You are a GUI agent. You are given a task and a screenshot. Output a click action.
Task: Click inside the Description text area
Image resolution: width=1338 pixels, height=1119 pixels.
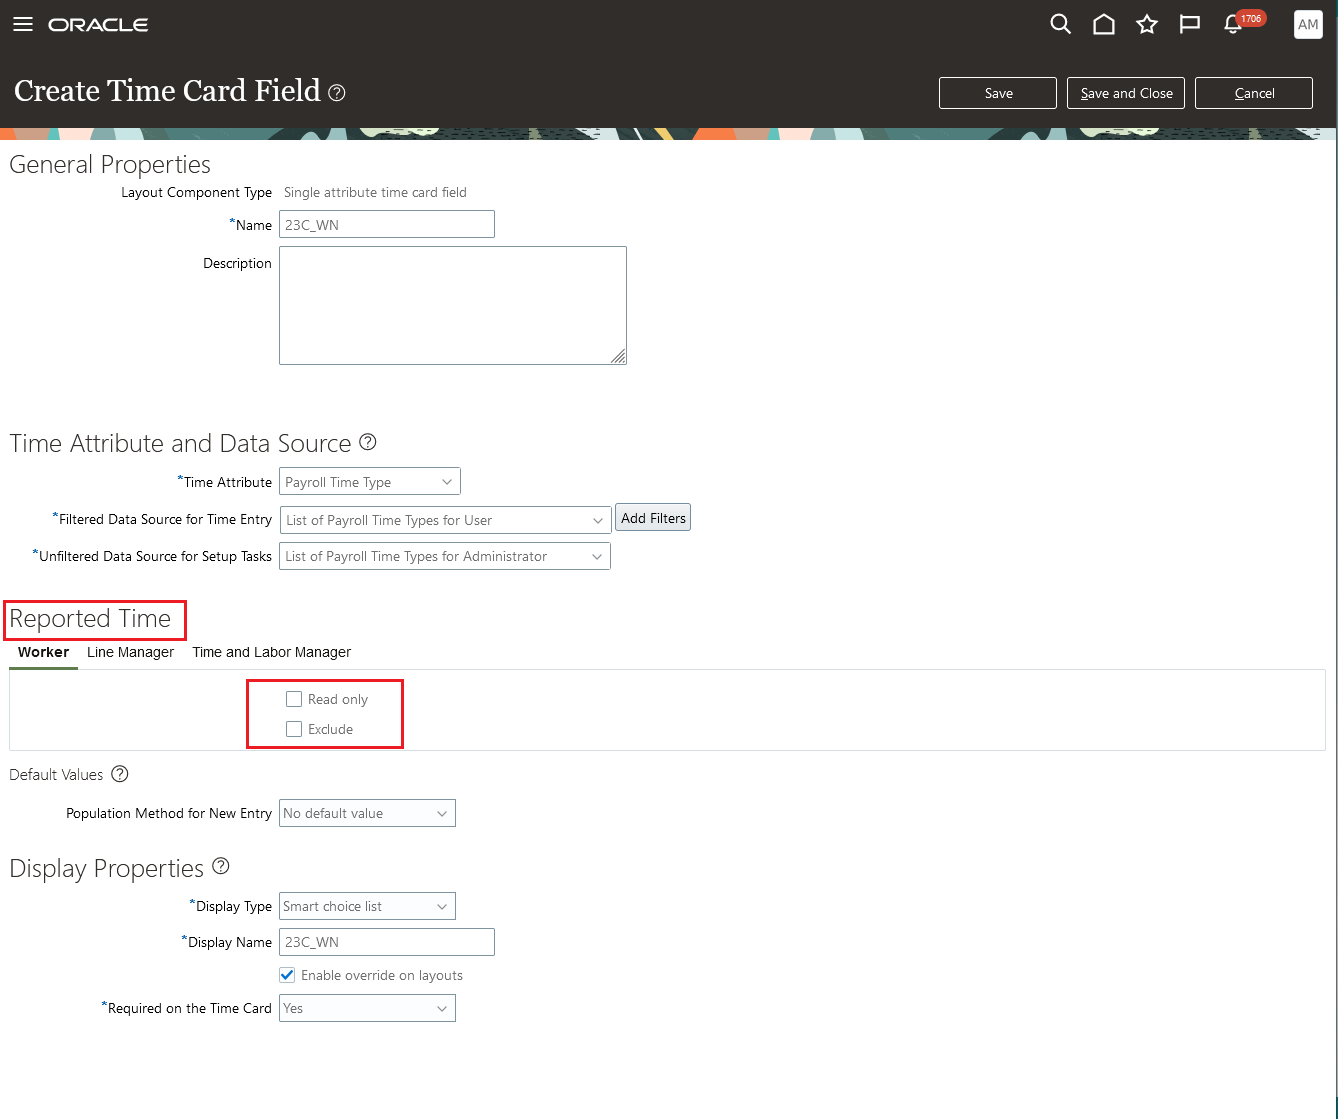(452, 305)
